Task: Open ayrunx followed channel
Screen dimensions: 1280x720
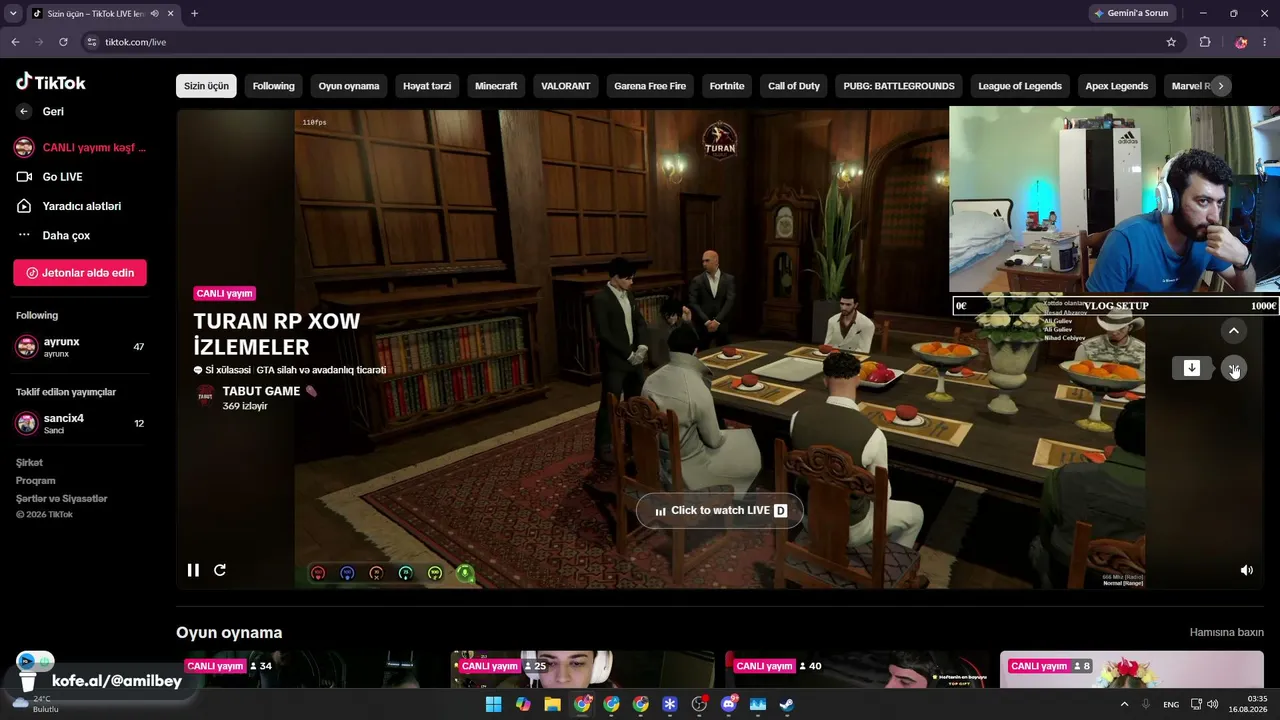Action: pos(80,347)
